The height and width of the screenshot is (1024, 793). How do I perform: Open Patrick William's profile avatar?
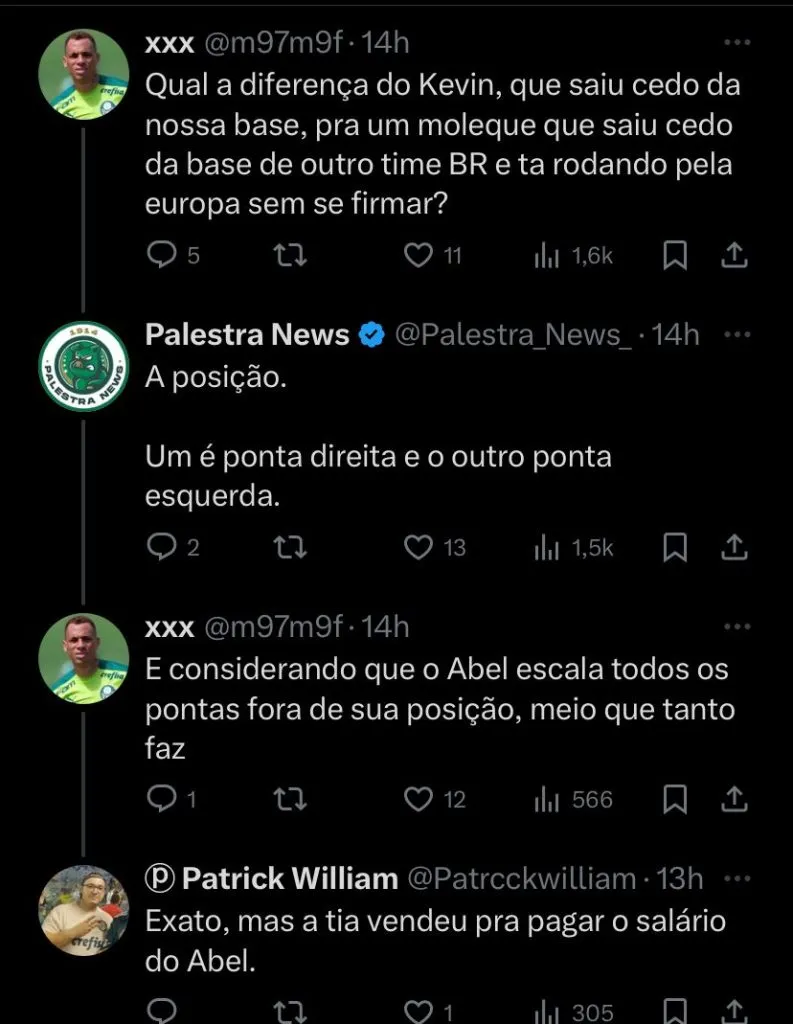(83, 910)
